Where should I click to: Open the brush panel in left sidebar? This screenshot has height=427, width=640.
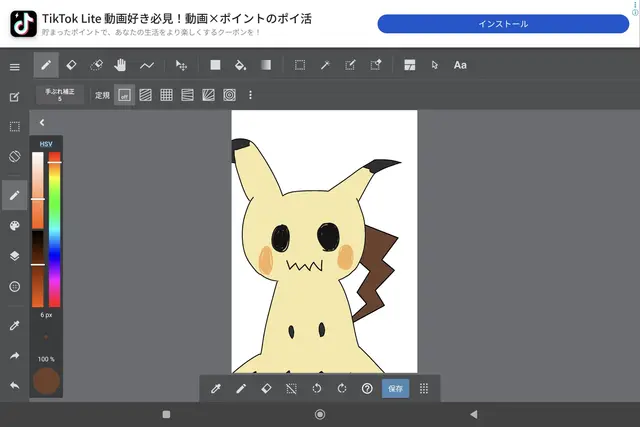coord(15,195)
